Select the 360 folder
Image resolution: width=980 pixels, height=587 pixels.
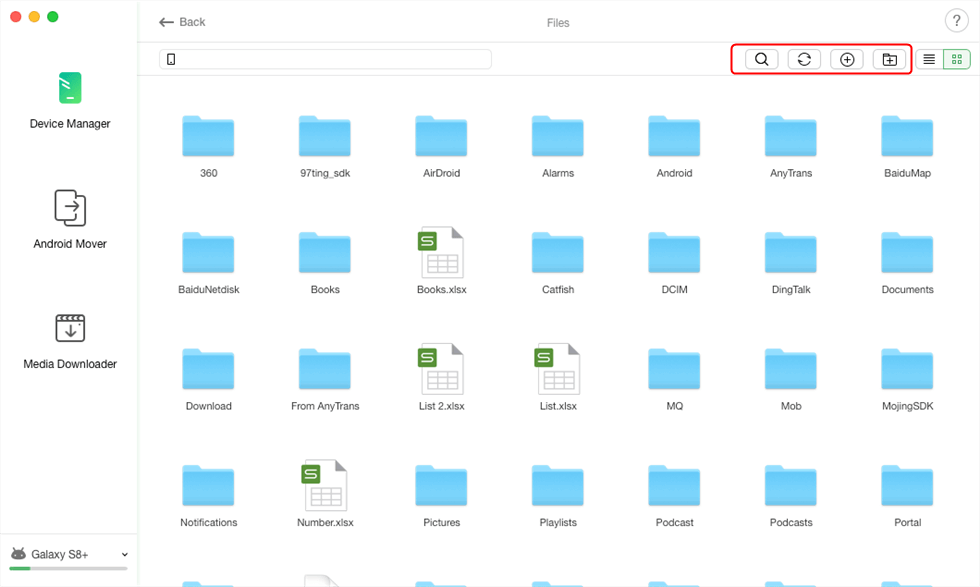[208, 147]
